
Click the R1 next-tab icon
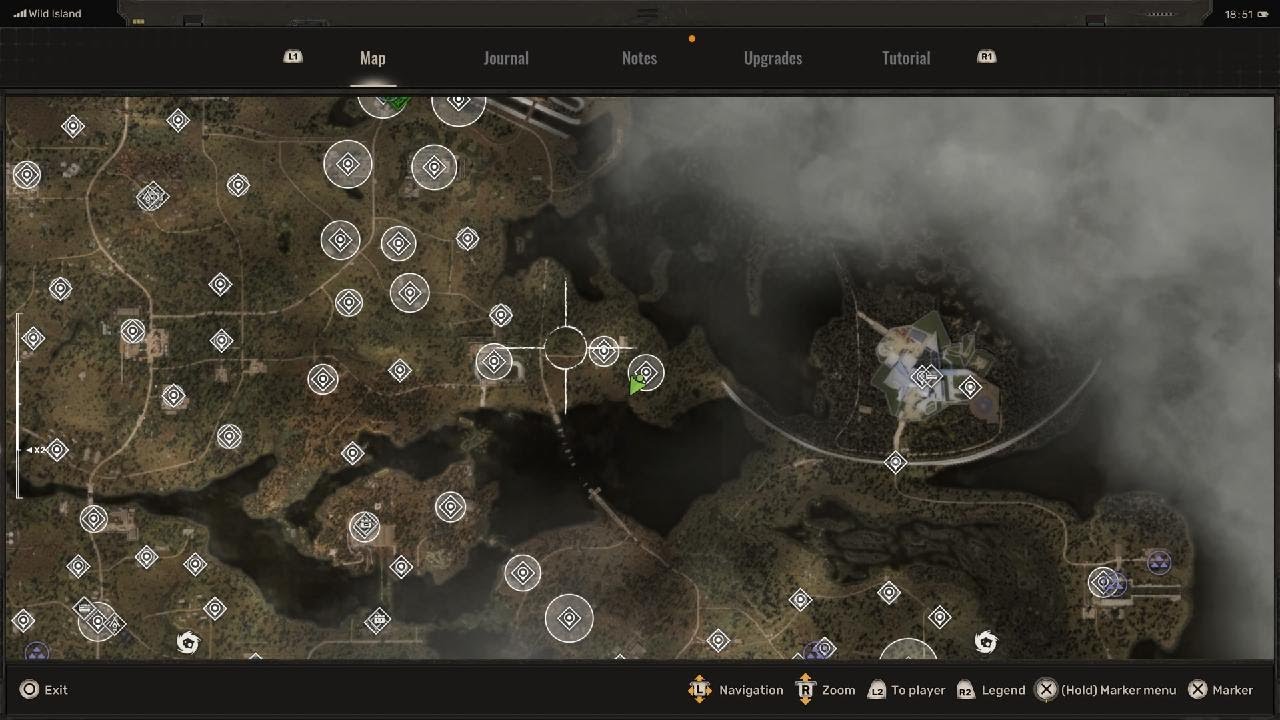[x=987, y=57]
